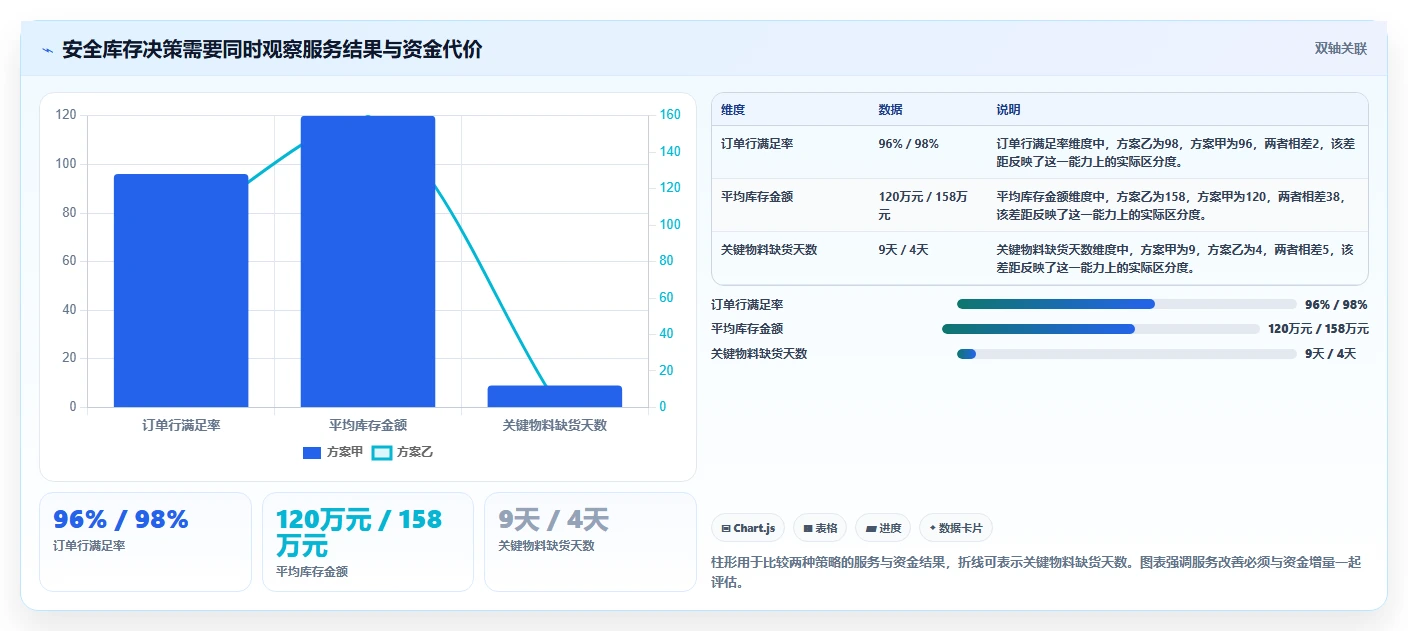Click the 数据卡片 chip
The image size is (1408, 631).
[956, 528]
